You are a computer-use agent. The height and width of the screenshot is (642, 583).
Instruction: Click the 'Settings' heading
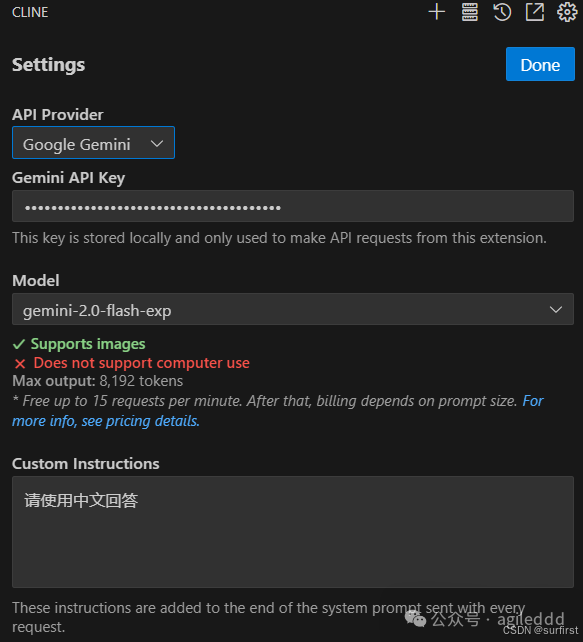pyautogui.click(x=48, y=65)
